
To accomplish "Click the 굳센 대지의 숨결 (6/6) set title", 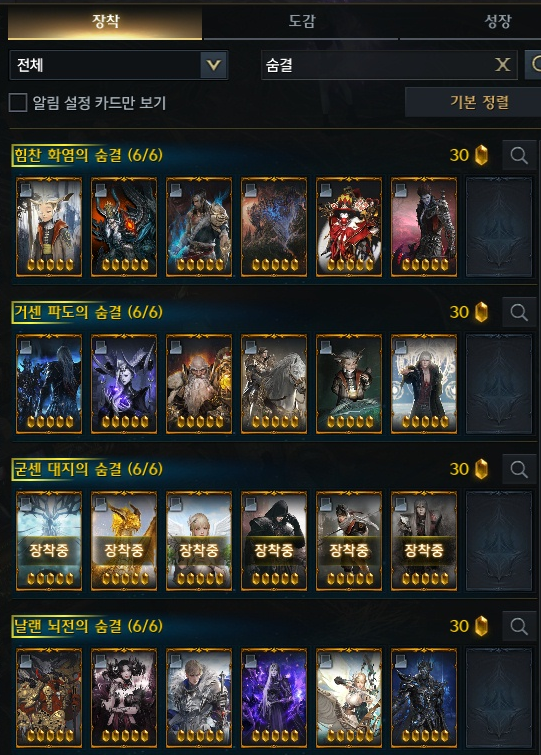I will [88, 469].
